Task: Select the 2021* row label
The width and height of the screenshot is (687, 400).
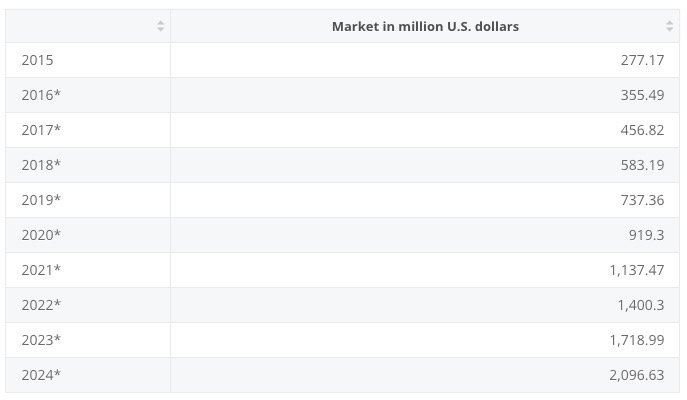Action: (x=41, y=270)
